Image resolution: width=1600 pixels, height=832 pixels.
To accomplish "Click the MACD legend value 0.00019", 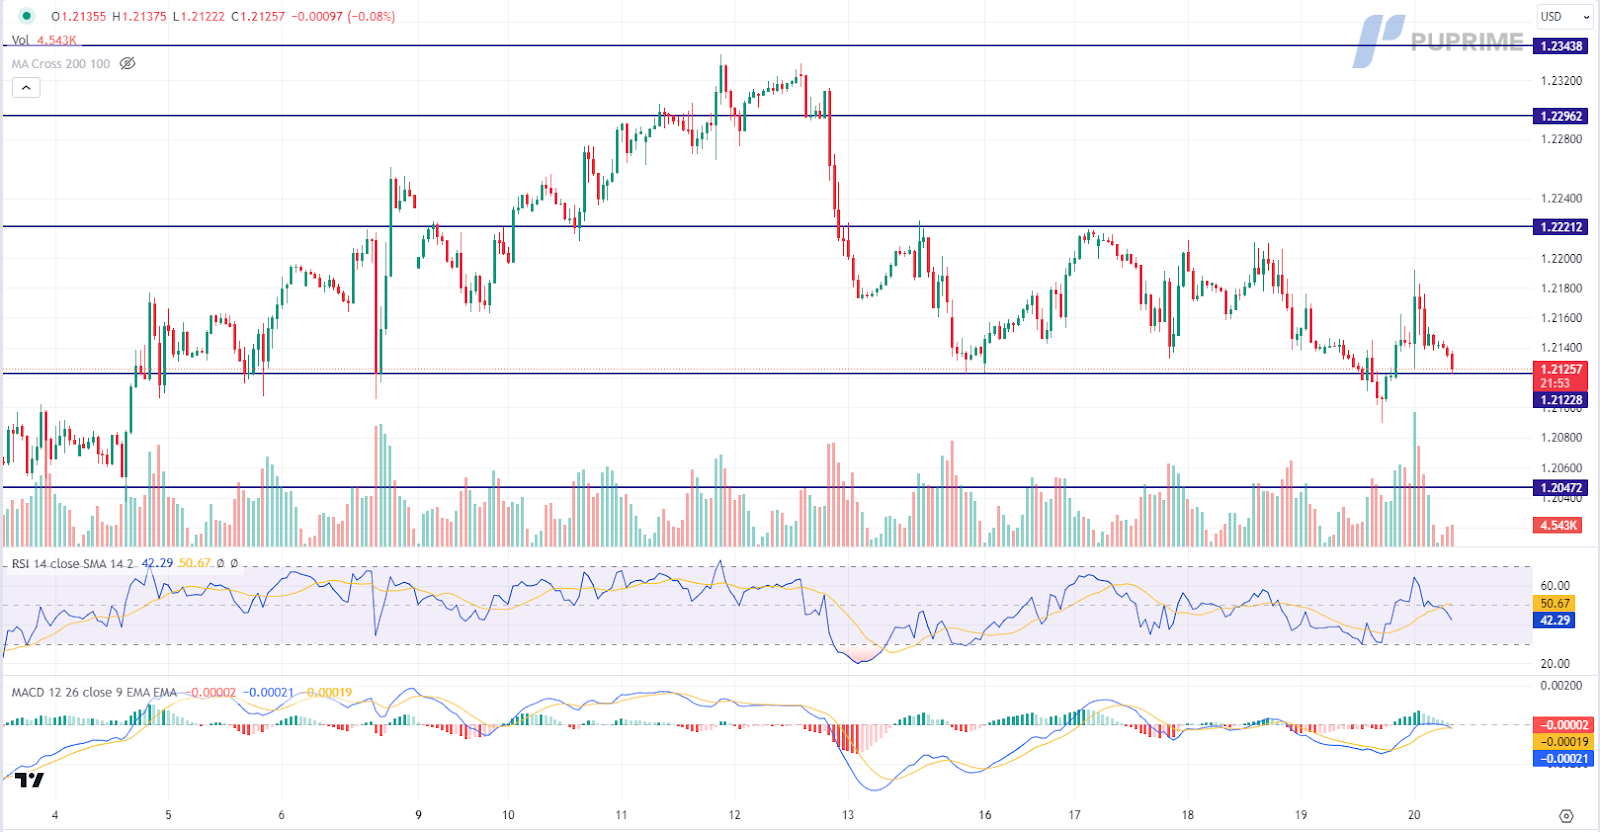I will [329, 692].
